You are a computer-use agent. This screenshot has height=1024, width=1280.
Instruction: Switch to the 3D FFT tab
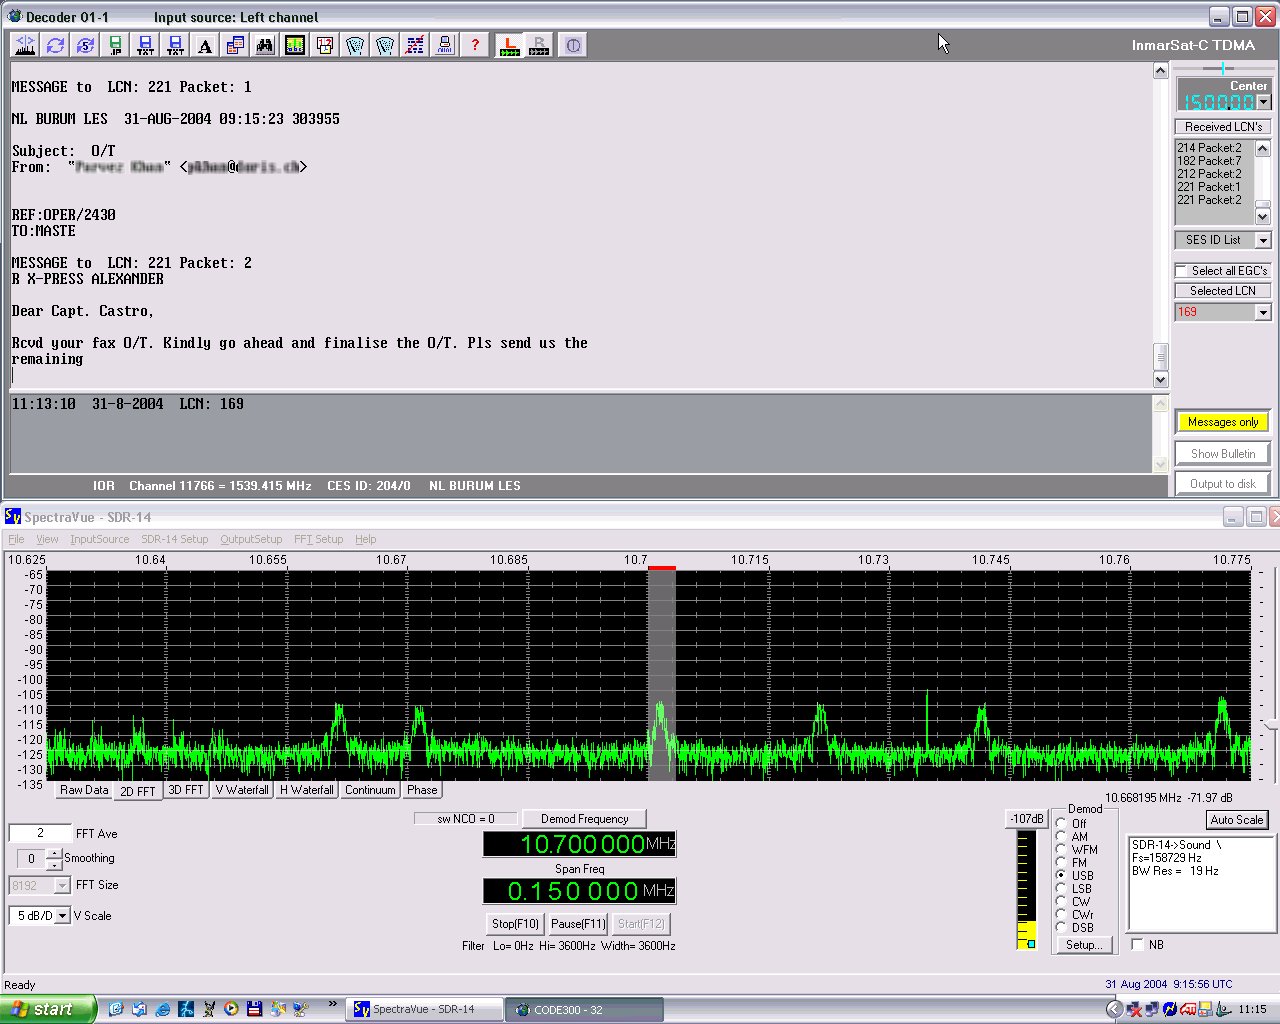pyautogui.click(x=186, y=790)
